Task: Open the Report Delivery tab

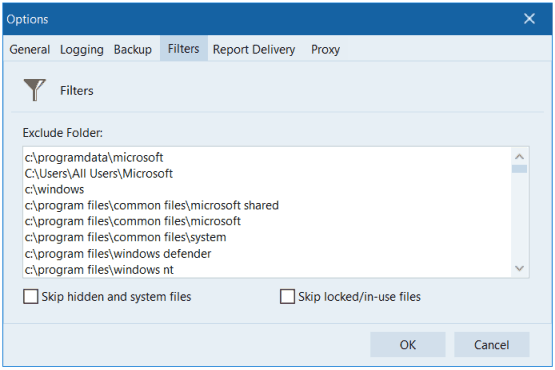Action: tap(254, 49)
